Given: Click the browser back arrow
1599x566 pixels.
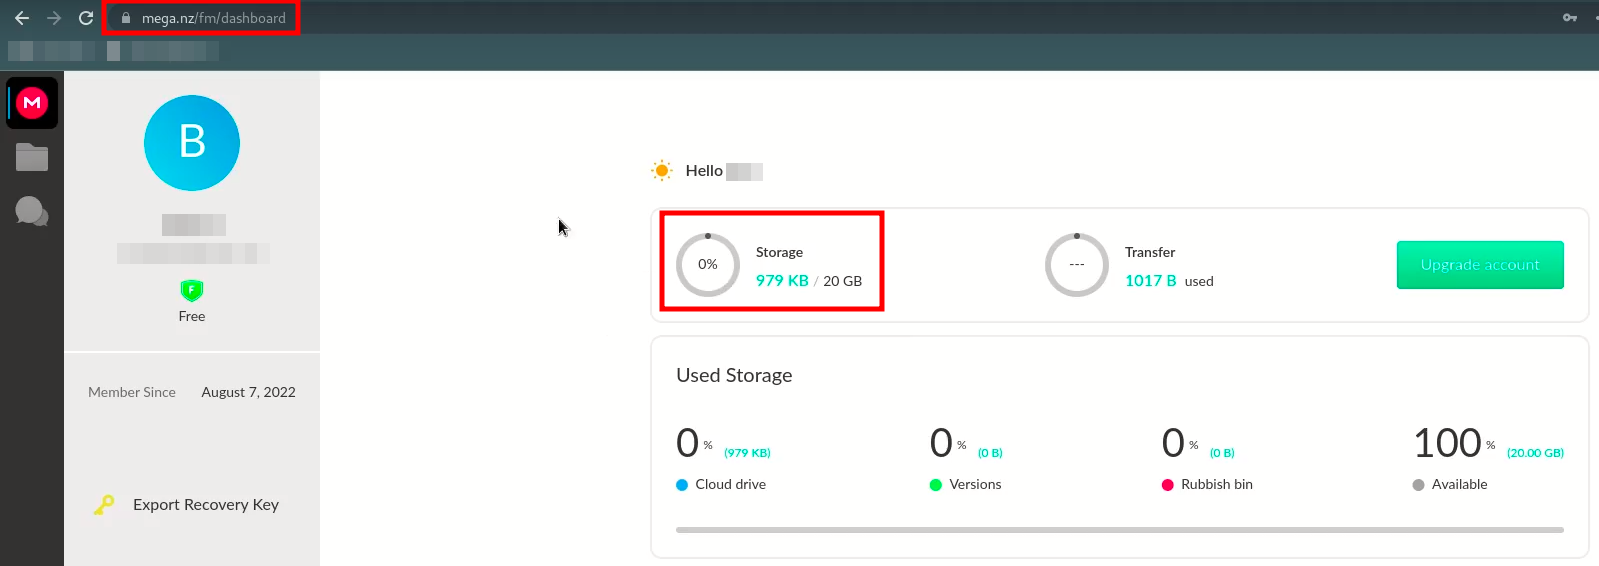Looking at the screenshot, I should click(x=22, y=18).
